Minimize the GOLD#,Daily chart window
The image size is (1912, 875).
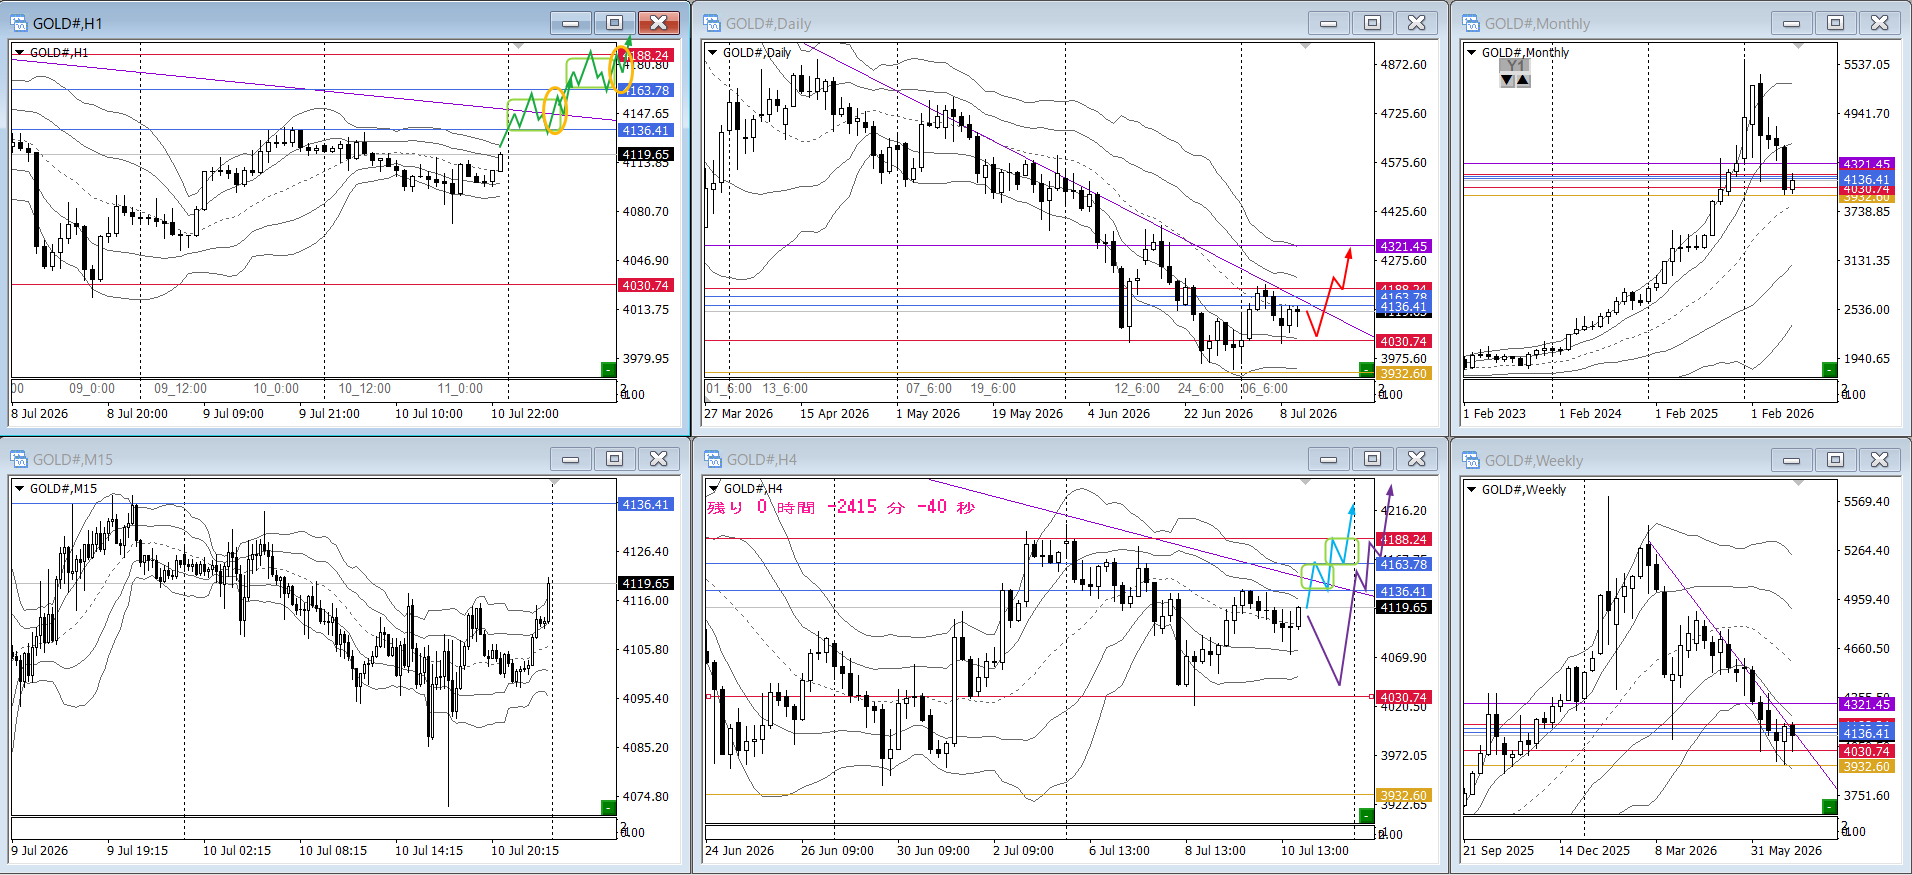point(1328,23)
